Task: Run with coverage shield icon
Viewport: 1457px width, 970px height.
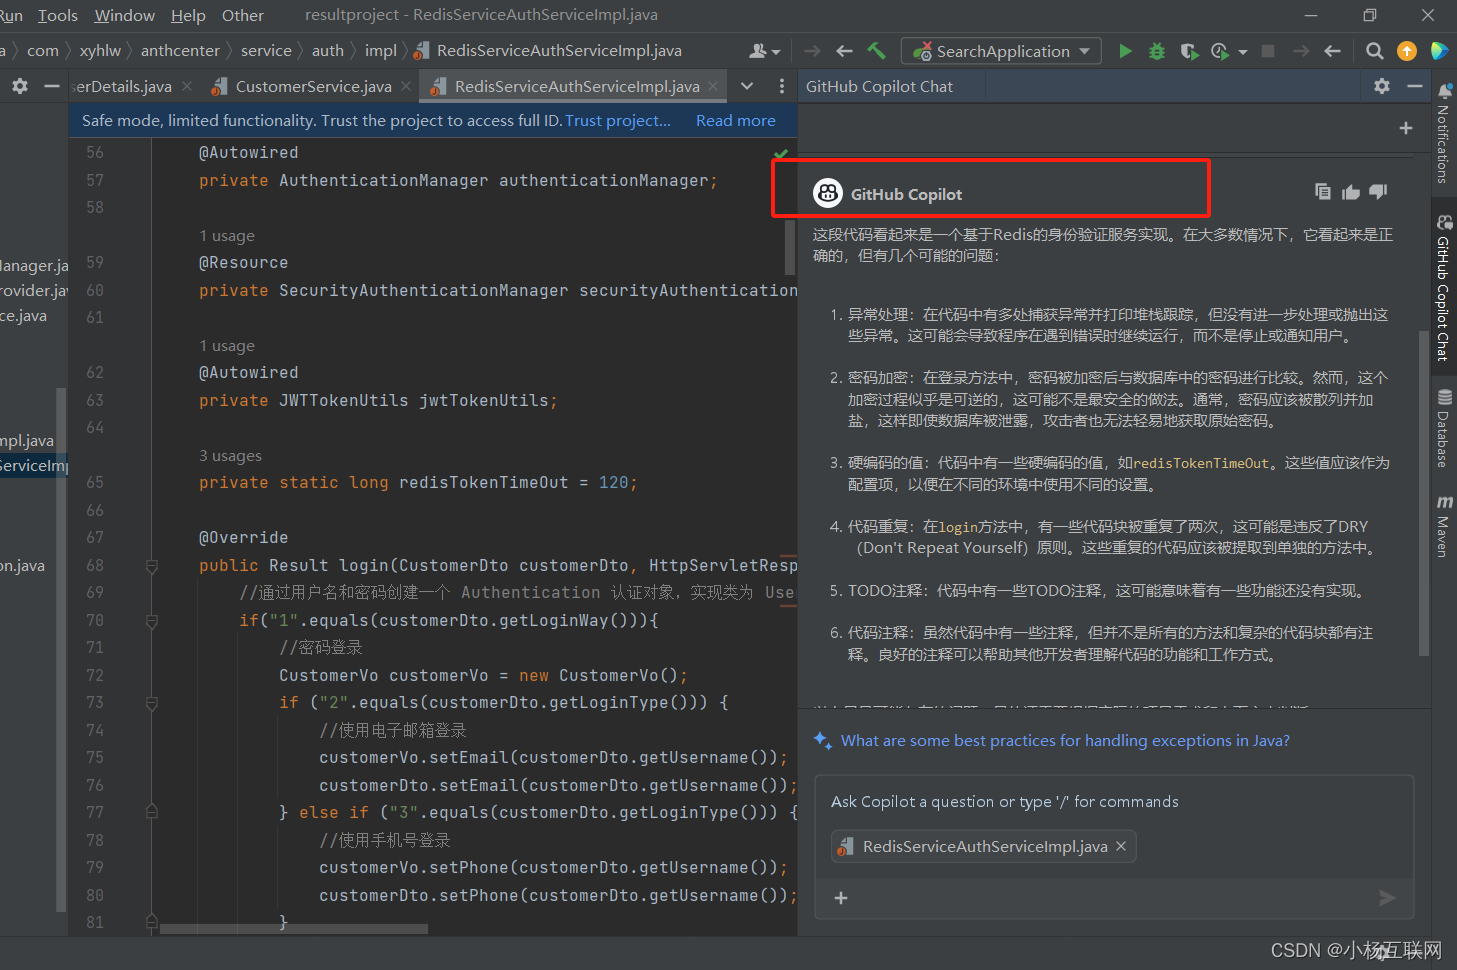Action: [1188, 51]
